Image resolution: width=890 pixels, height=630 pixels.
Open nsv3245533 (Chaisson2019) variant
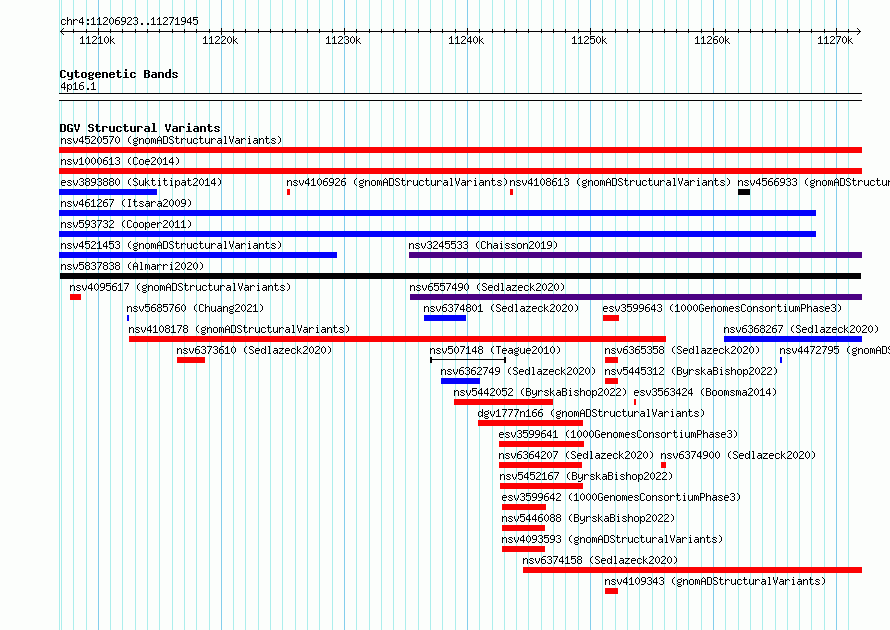pos(483,245)
